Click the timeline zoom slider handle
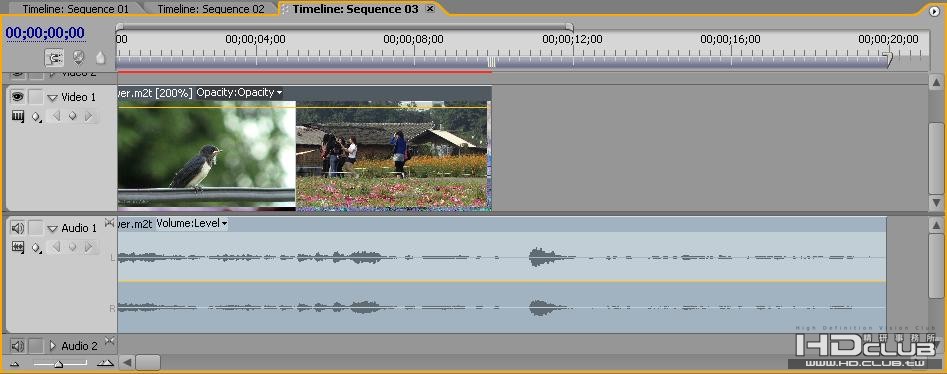 (x=59, y=364)
